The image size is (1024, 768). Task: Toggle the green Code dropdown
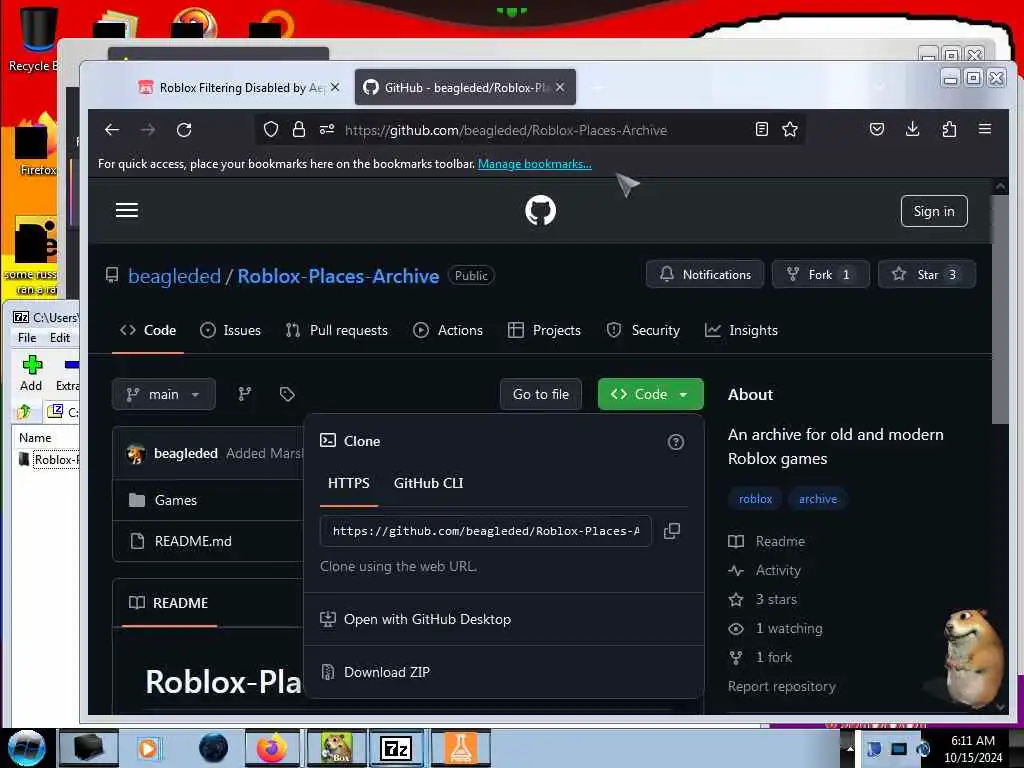(x=650, y=394)
